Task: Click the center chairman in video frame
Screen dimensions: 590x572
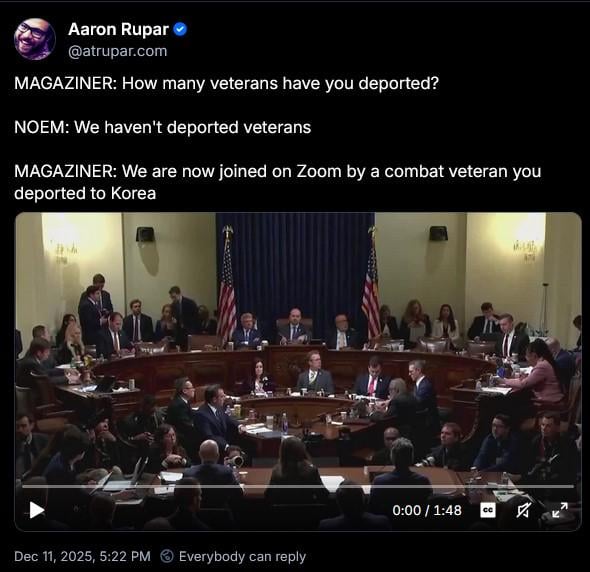Action: 294,327
